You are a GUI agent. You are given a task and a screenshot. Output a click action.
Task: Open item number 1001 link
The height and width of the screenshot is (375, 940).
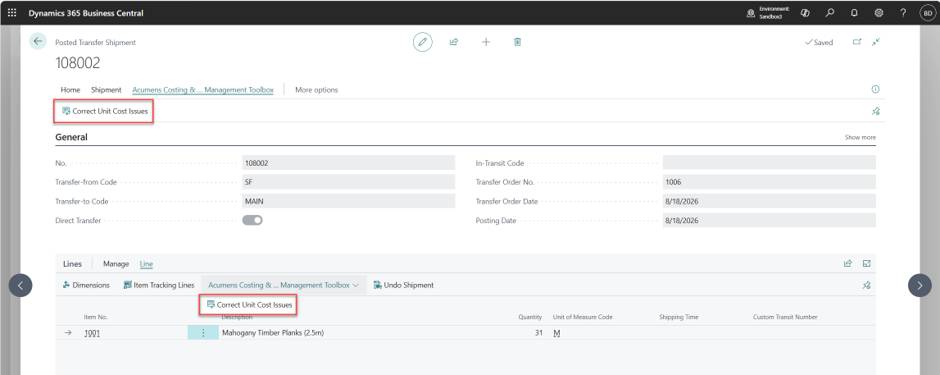point(92,333)
